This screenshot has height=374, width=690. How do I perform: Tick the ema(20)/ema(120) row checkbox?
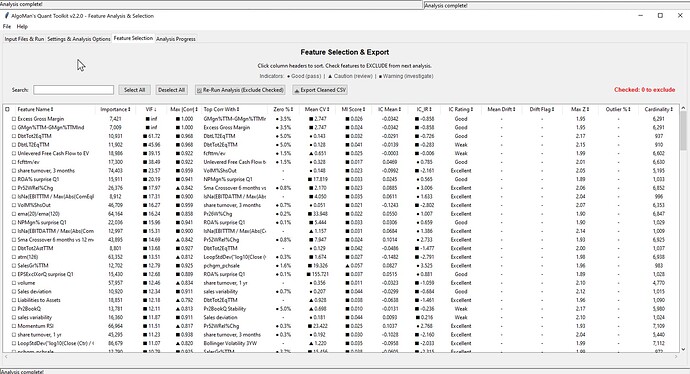point(14,214)
